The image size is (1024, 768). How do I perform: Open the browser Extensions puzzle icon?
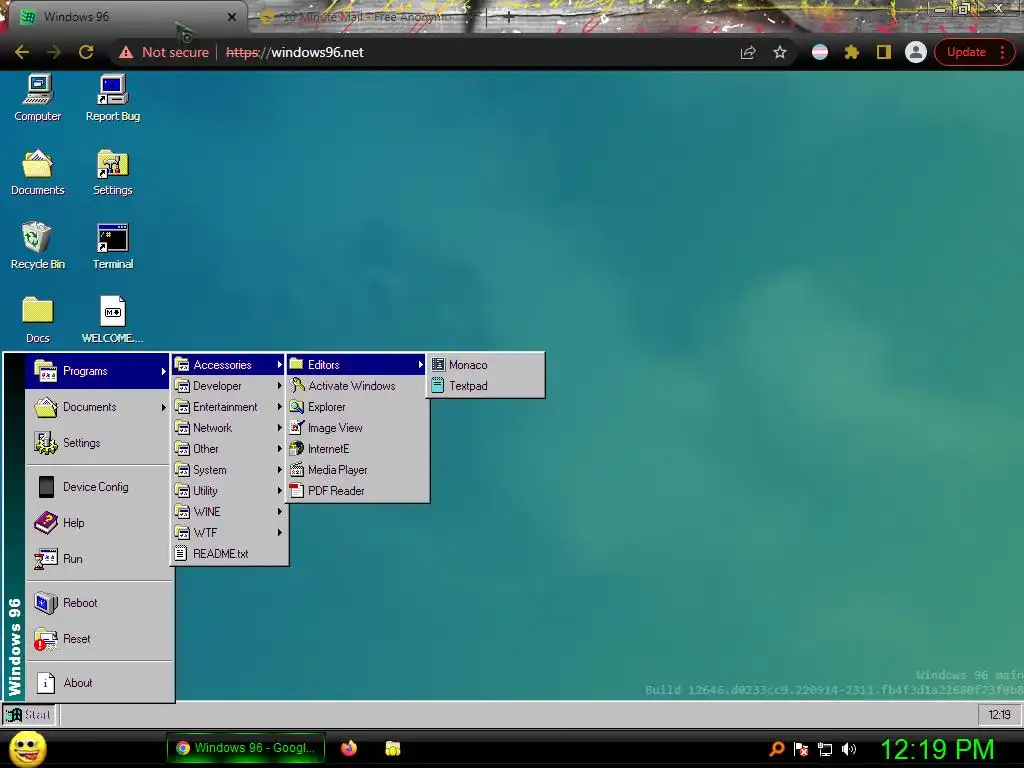(x=852, y=52)
